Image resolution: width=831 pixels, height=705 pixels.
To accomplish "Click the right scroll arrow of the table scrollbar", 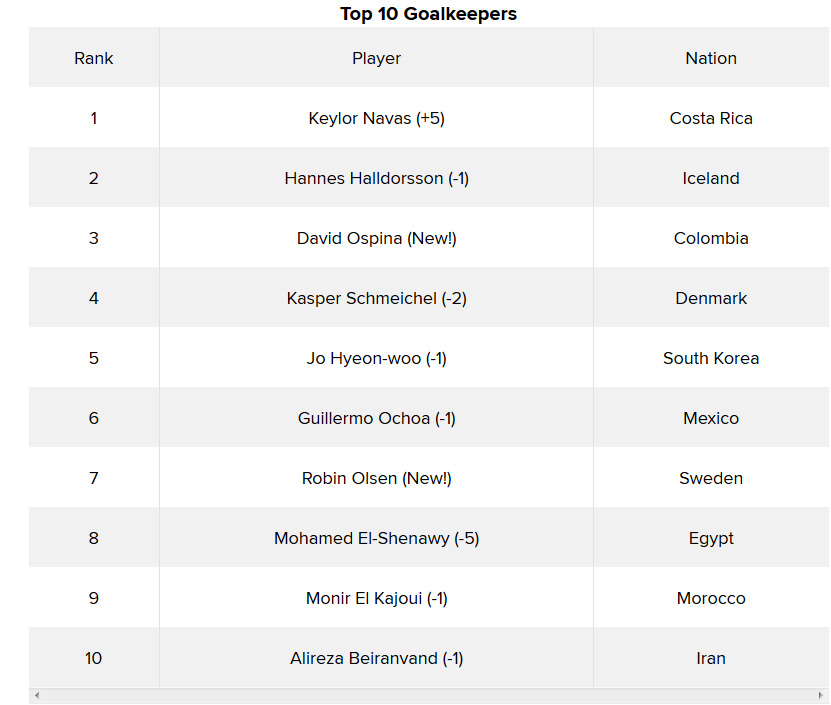I will [x=821, y=695].
